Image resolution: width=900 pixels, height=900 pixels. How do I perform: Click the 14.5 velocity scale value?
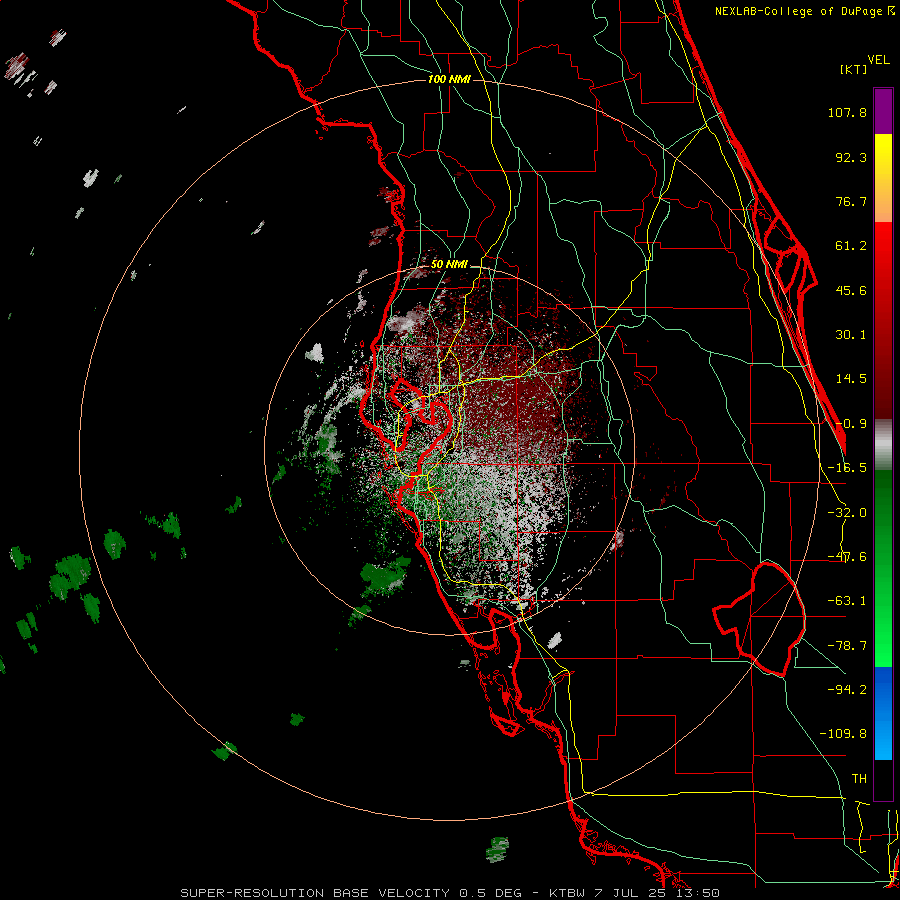coord(851,379)
